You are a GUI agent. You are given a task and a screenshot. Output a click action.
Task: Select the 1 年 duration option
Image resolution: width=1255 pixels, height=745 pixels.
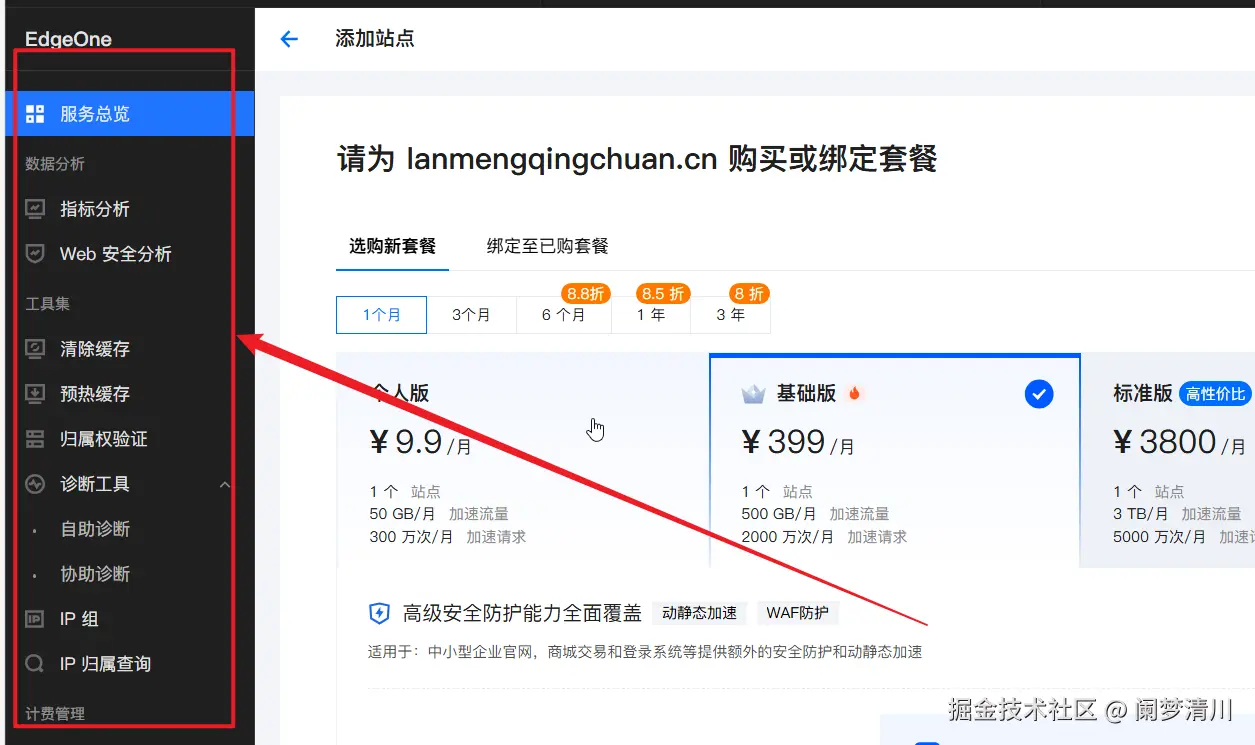pos(651,314)
